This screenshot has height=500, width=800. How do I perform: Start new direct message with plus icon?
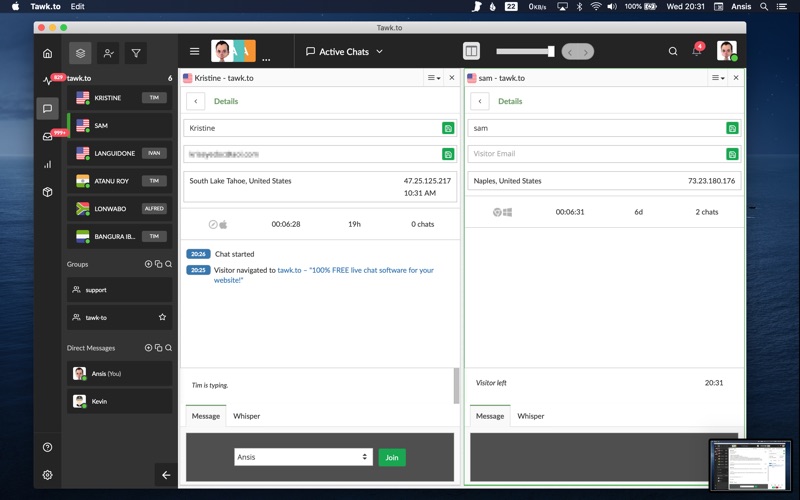click(x=148, y=348)
